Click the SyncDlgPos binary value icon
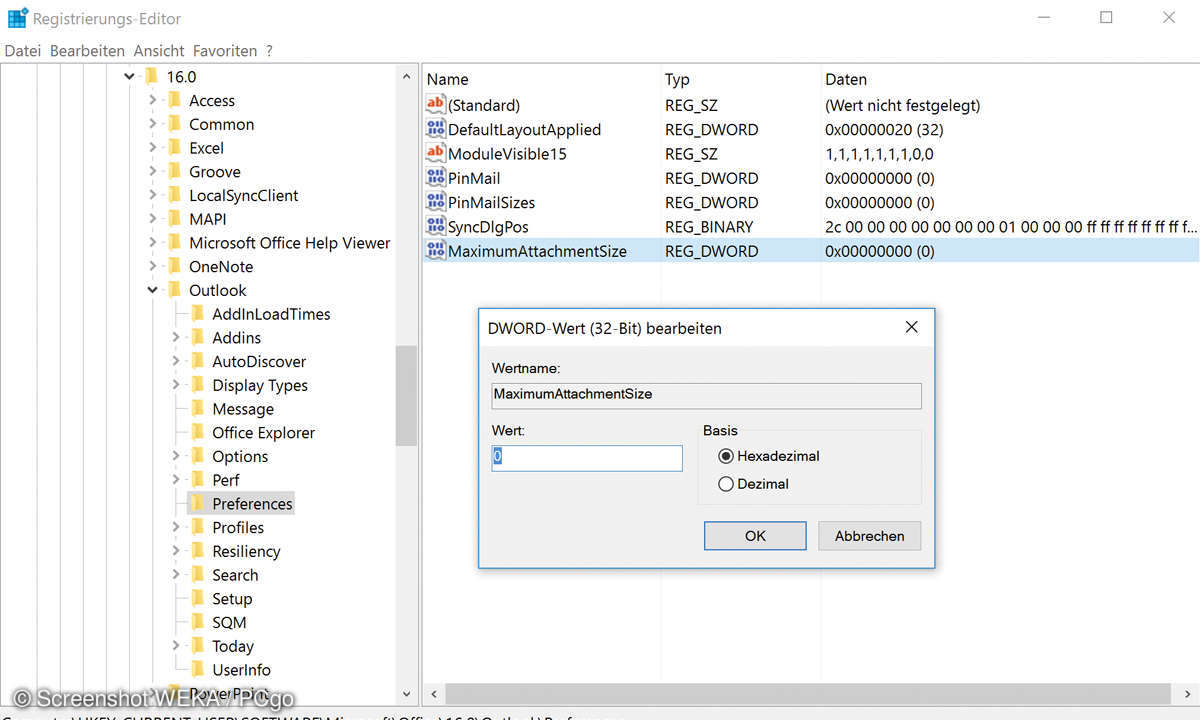The image size is (1200, 720). (435, 226)
